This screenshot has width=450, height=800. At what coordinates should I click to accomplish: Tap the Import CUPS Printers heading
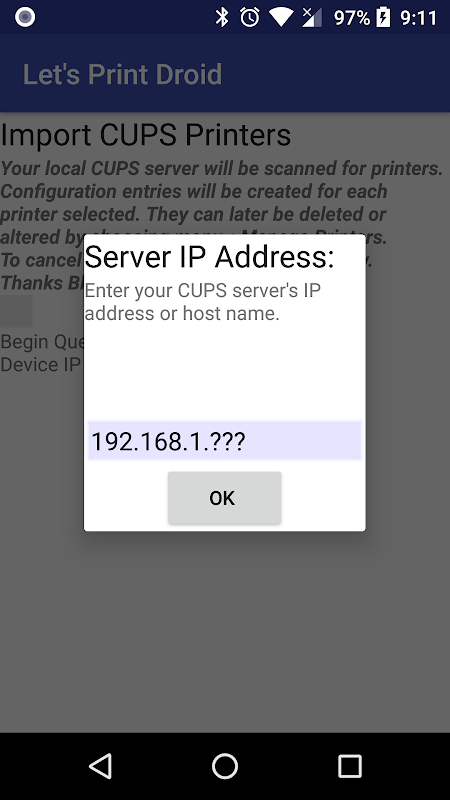(x=146, y=135)
